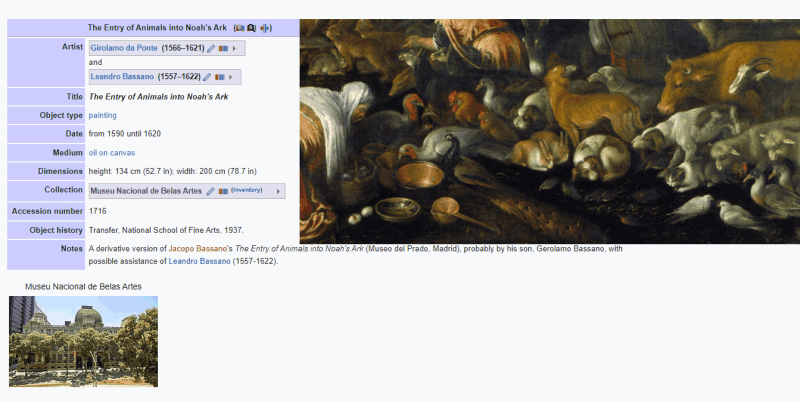This screenshot has height=402, width=800.
Task: Expand the Museu Nacional de Belas Artes collection box
Action: [x=278, y=191]
